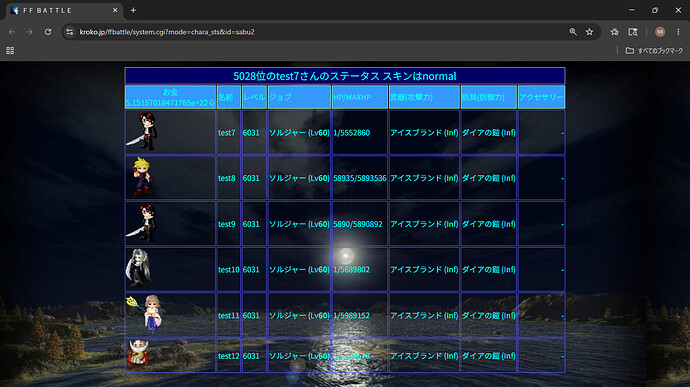Open a new browser tab
This screenshot has height=387, width=690.
point(133,10)
